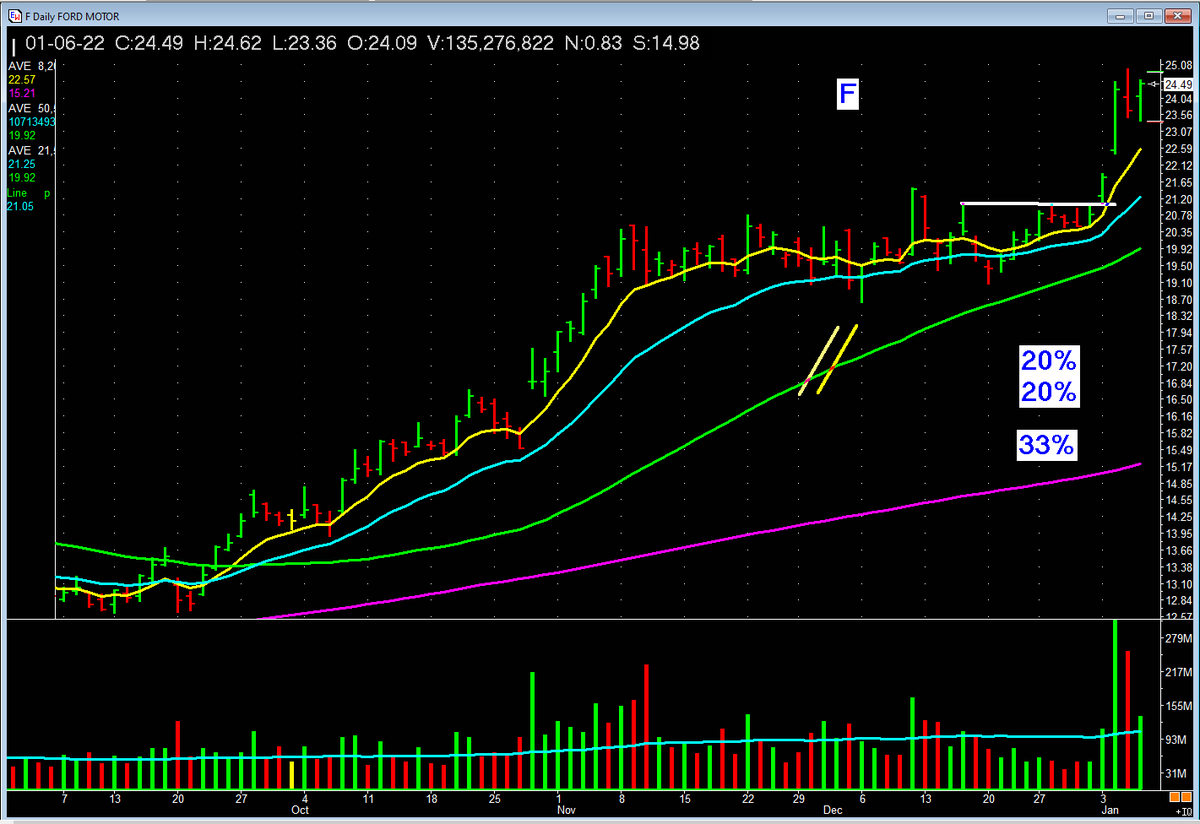Click the cyan 21.05 line value

tap(21, 206)
